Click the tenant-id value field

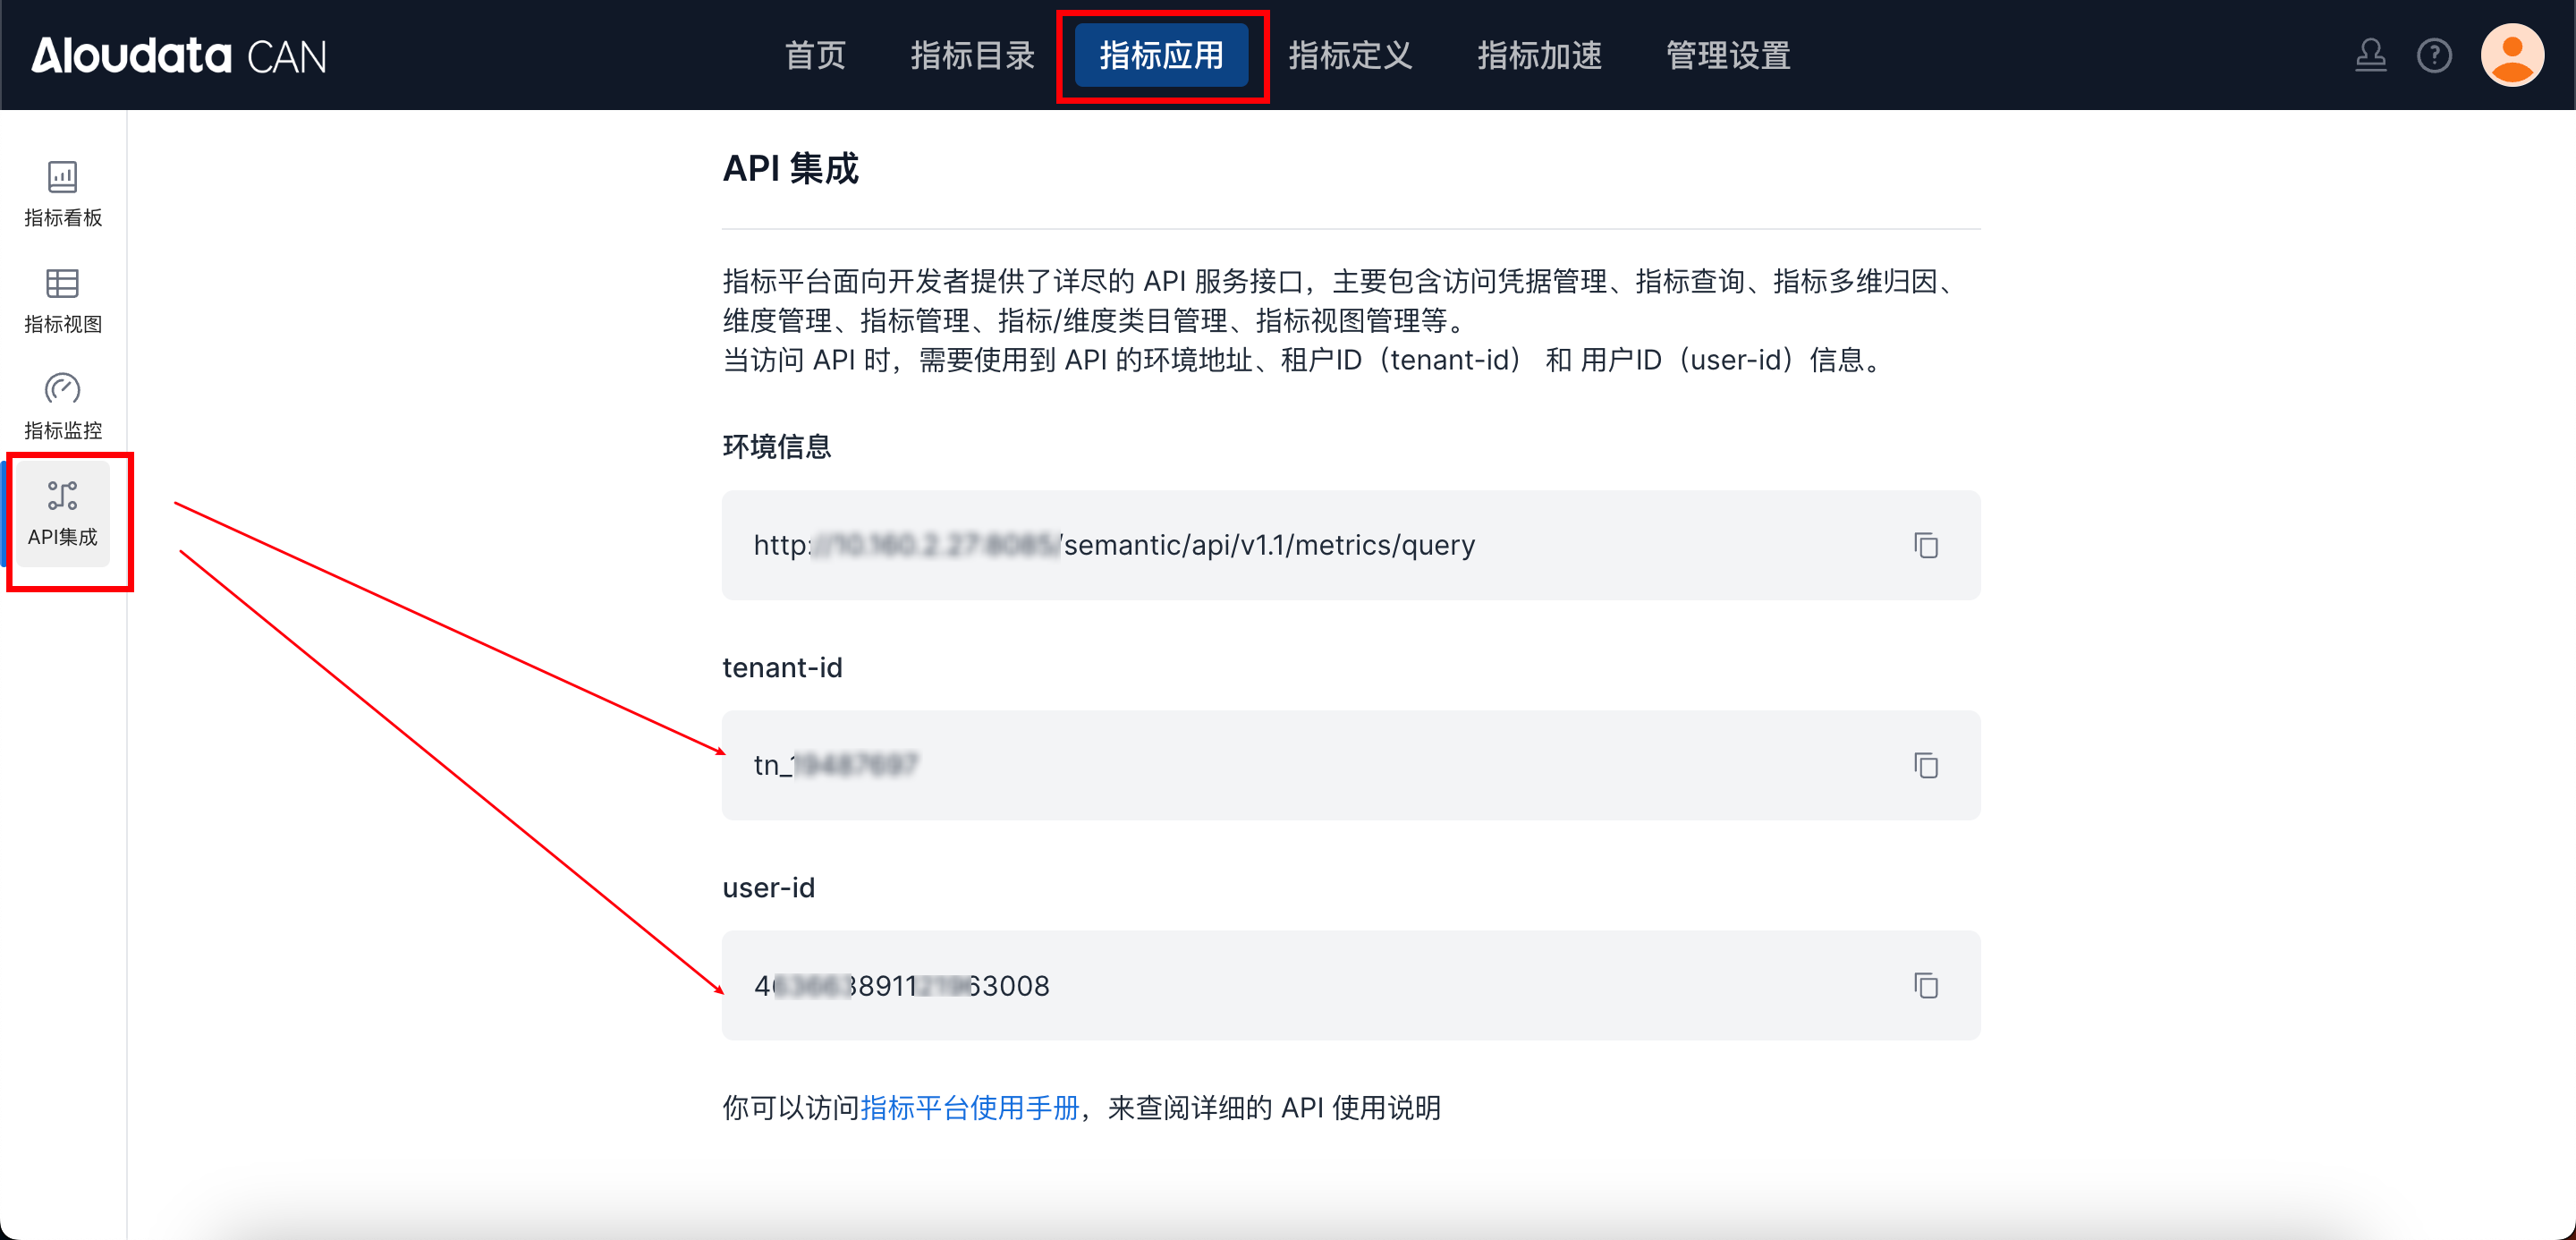1300,765
